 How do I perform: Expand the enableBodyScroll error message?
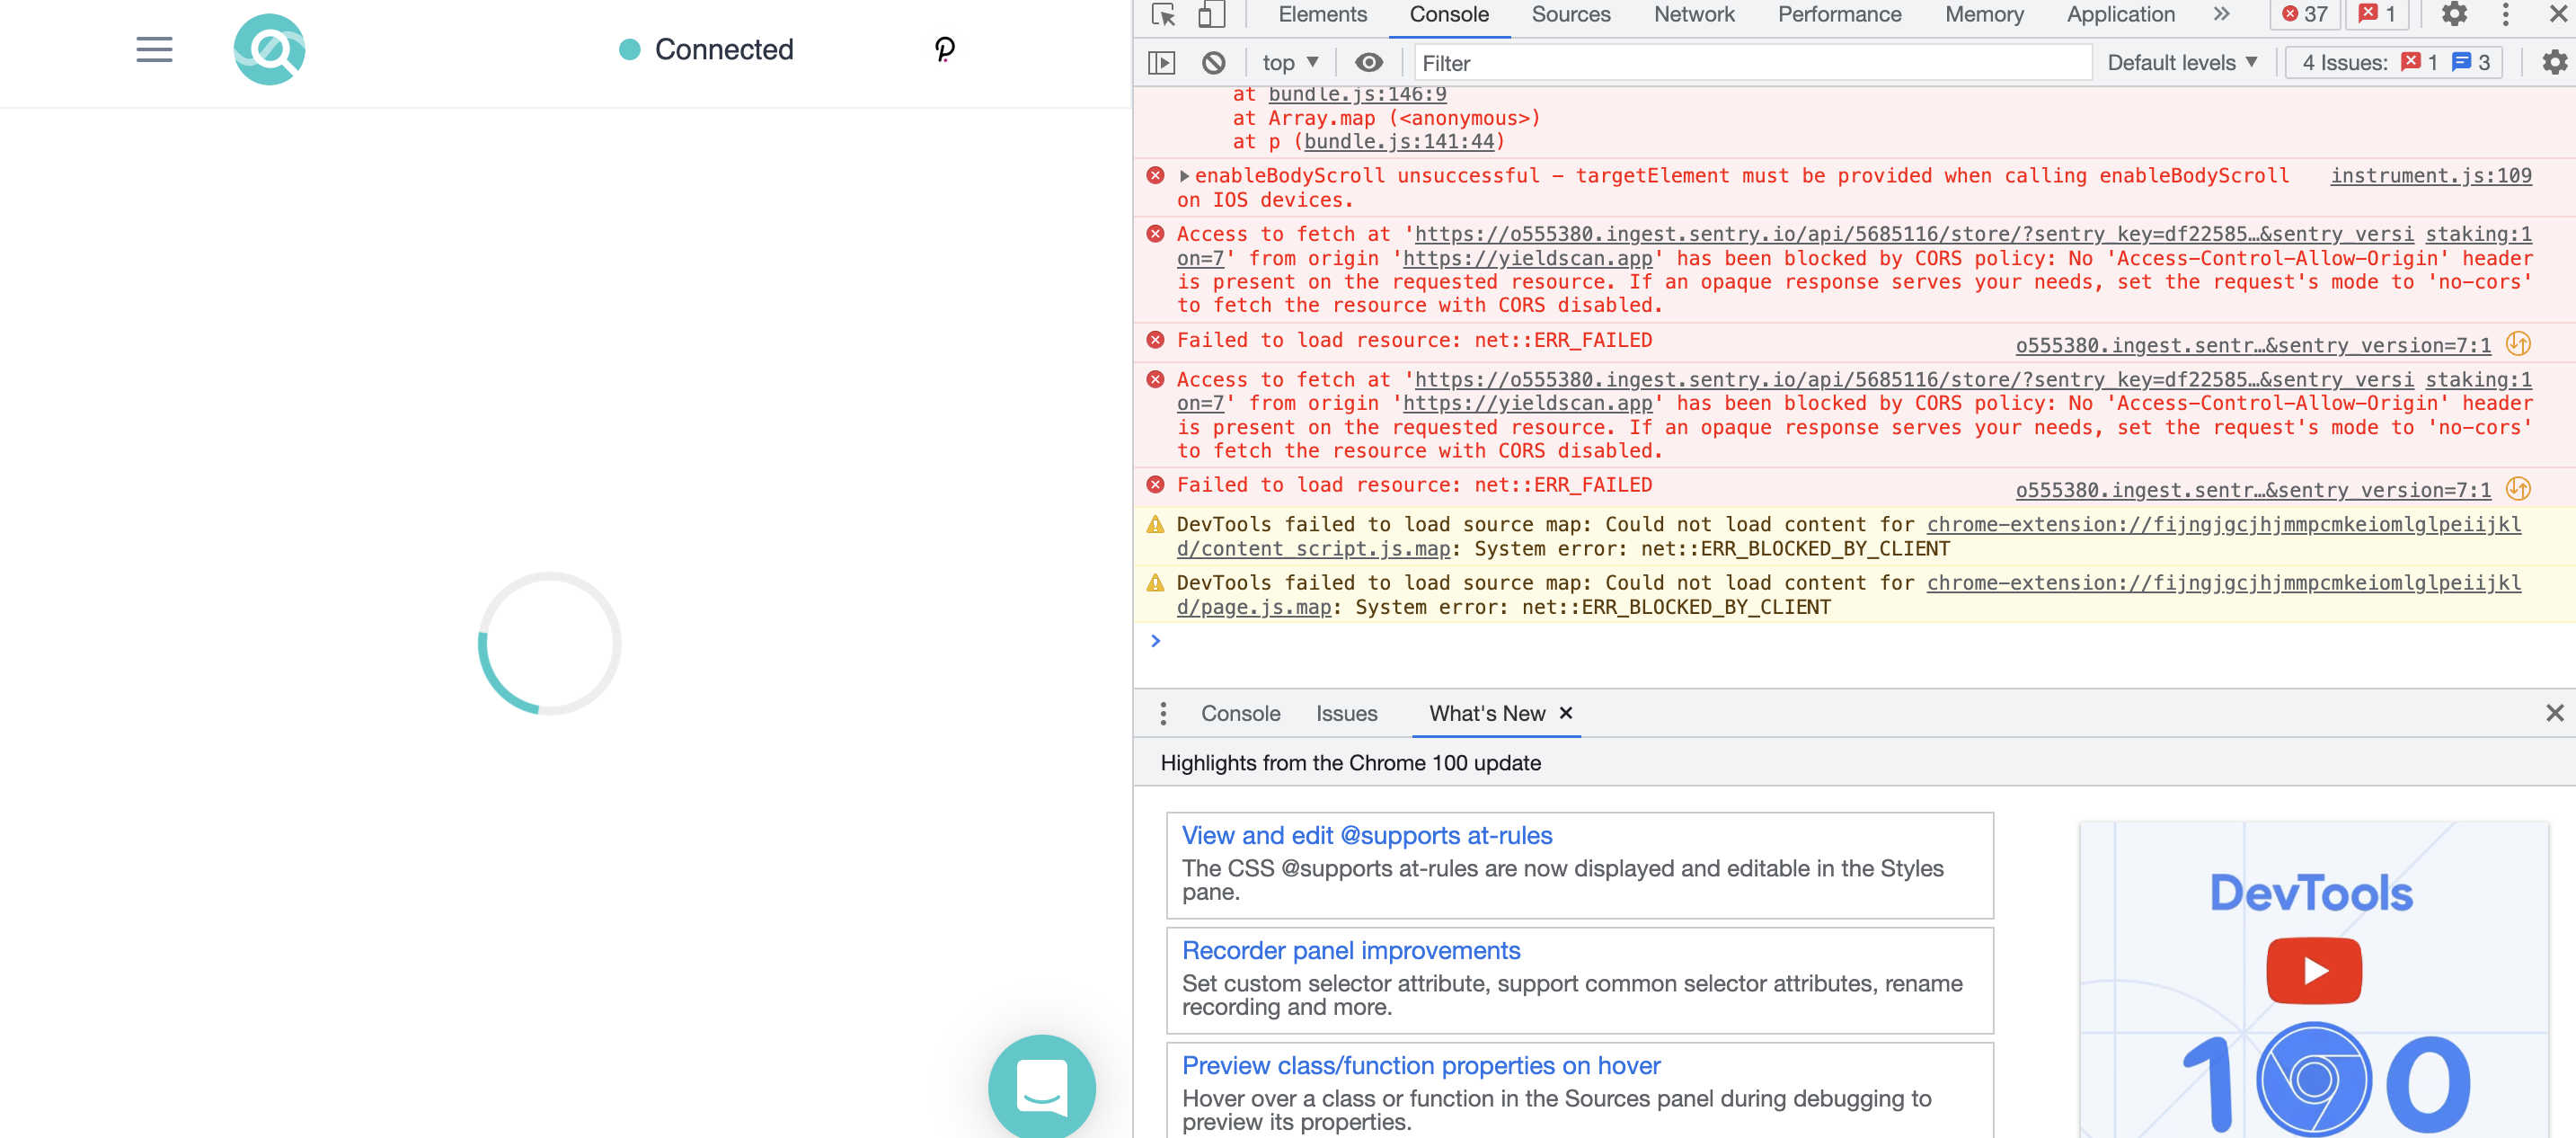(1184, 176)
